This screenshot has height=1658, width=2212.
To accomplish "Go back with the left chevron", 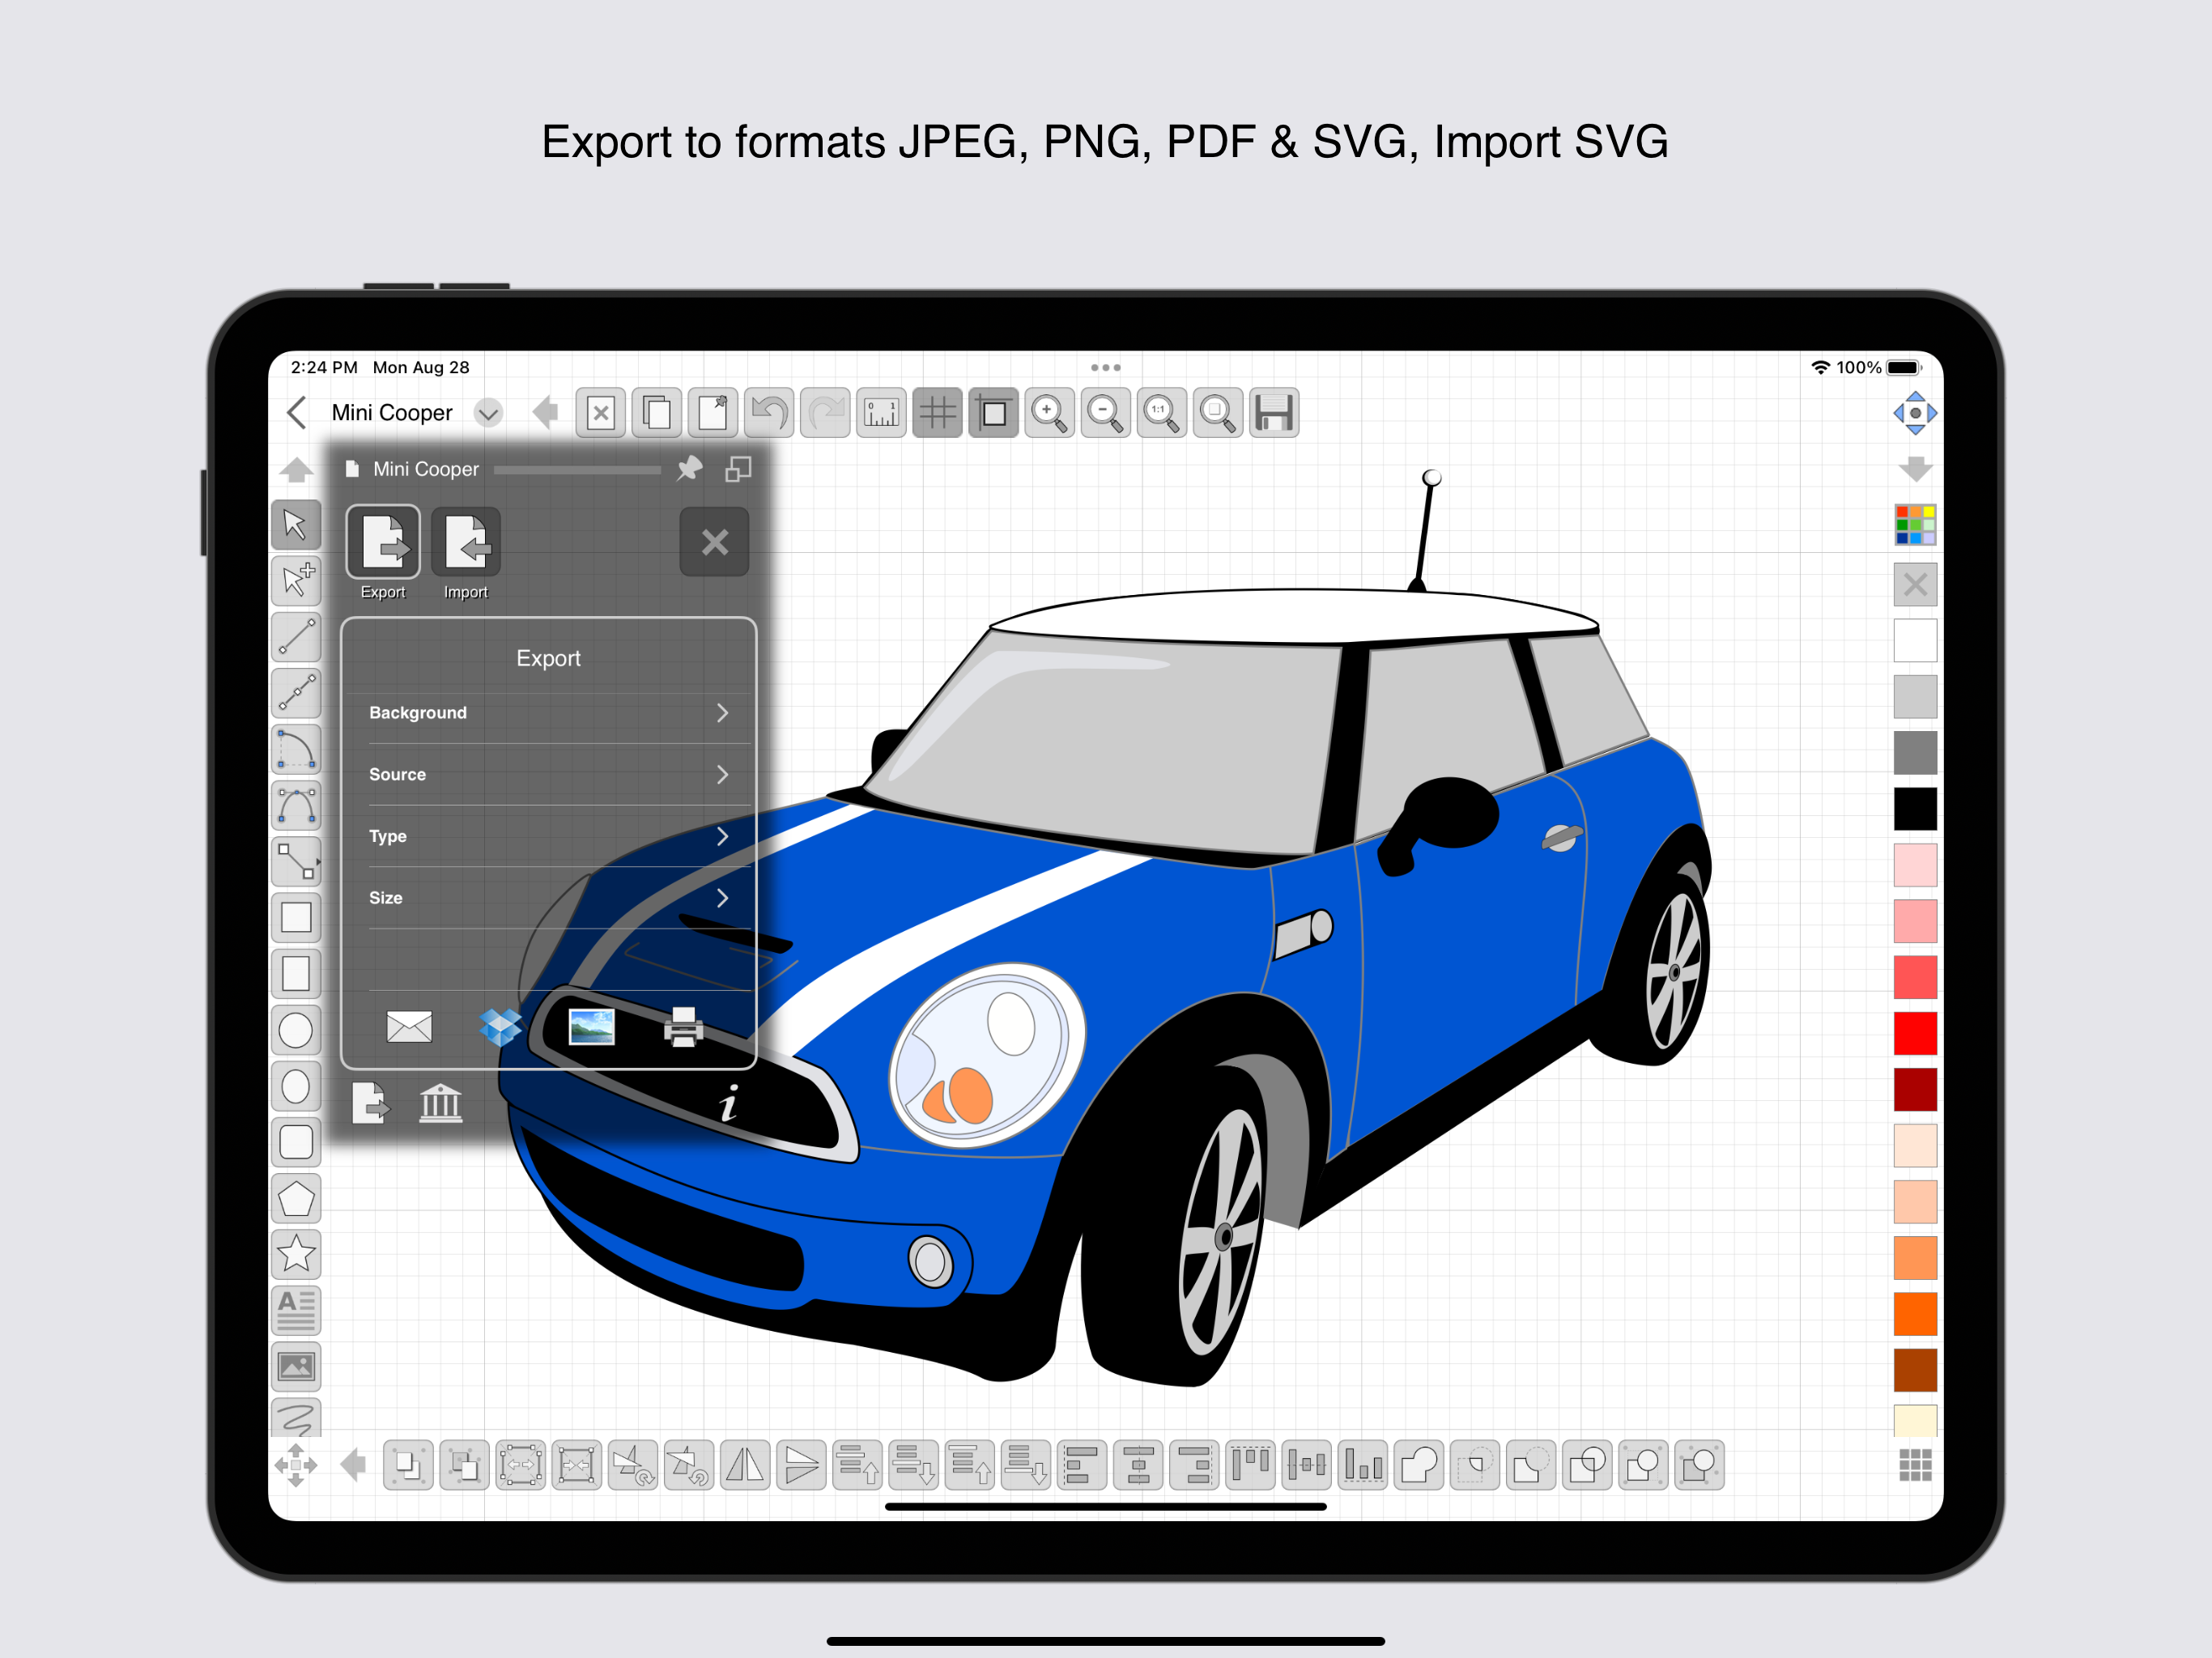I will point(297,412).
